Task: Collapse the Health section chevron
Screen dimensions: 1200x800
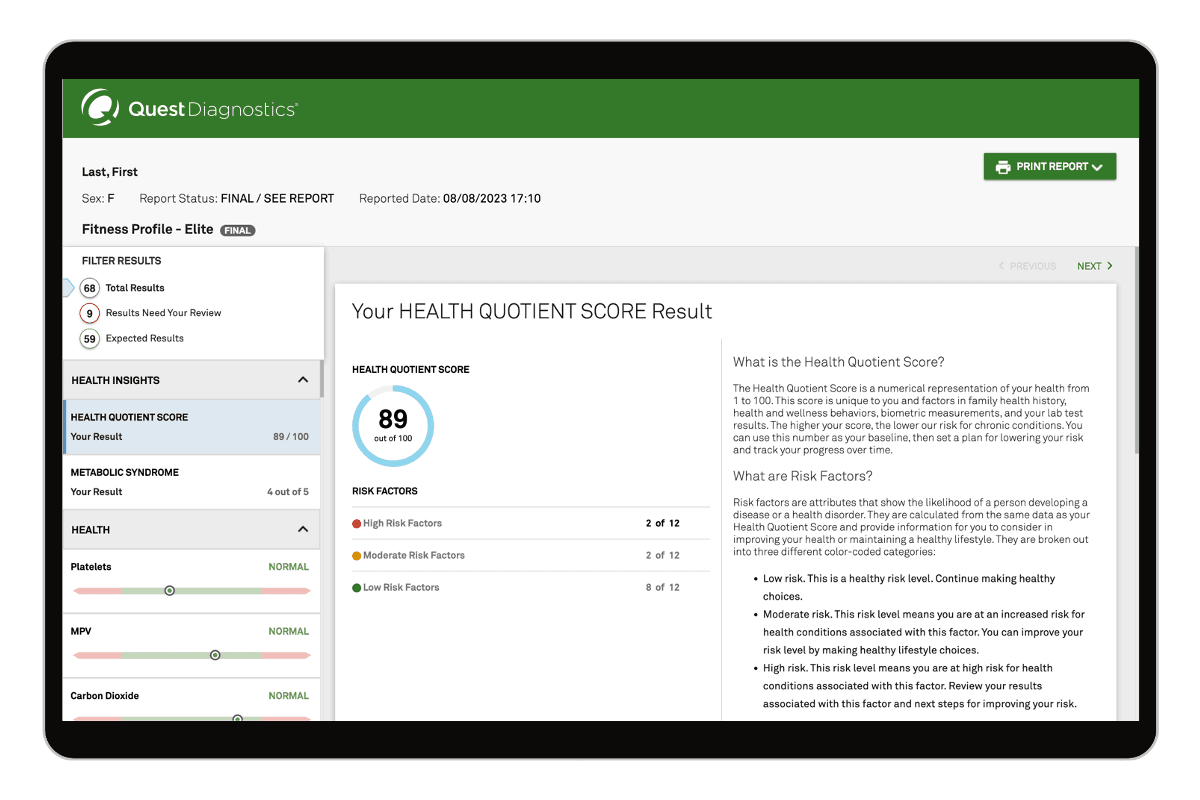Action: pos(303,530)
